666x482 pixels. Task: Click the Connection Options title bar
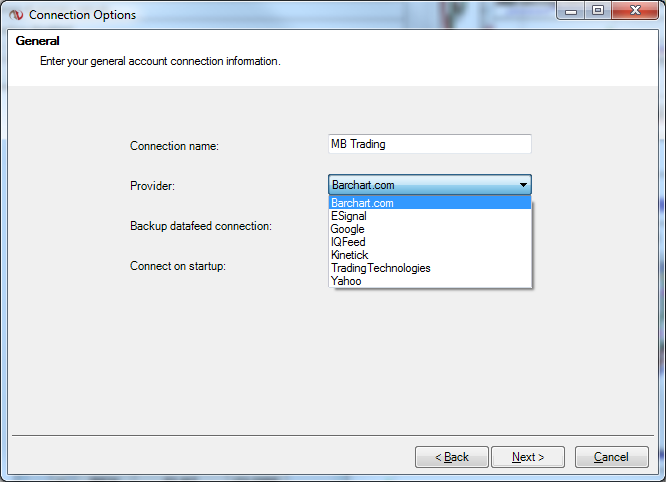click(x=300, y=14)
